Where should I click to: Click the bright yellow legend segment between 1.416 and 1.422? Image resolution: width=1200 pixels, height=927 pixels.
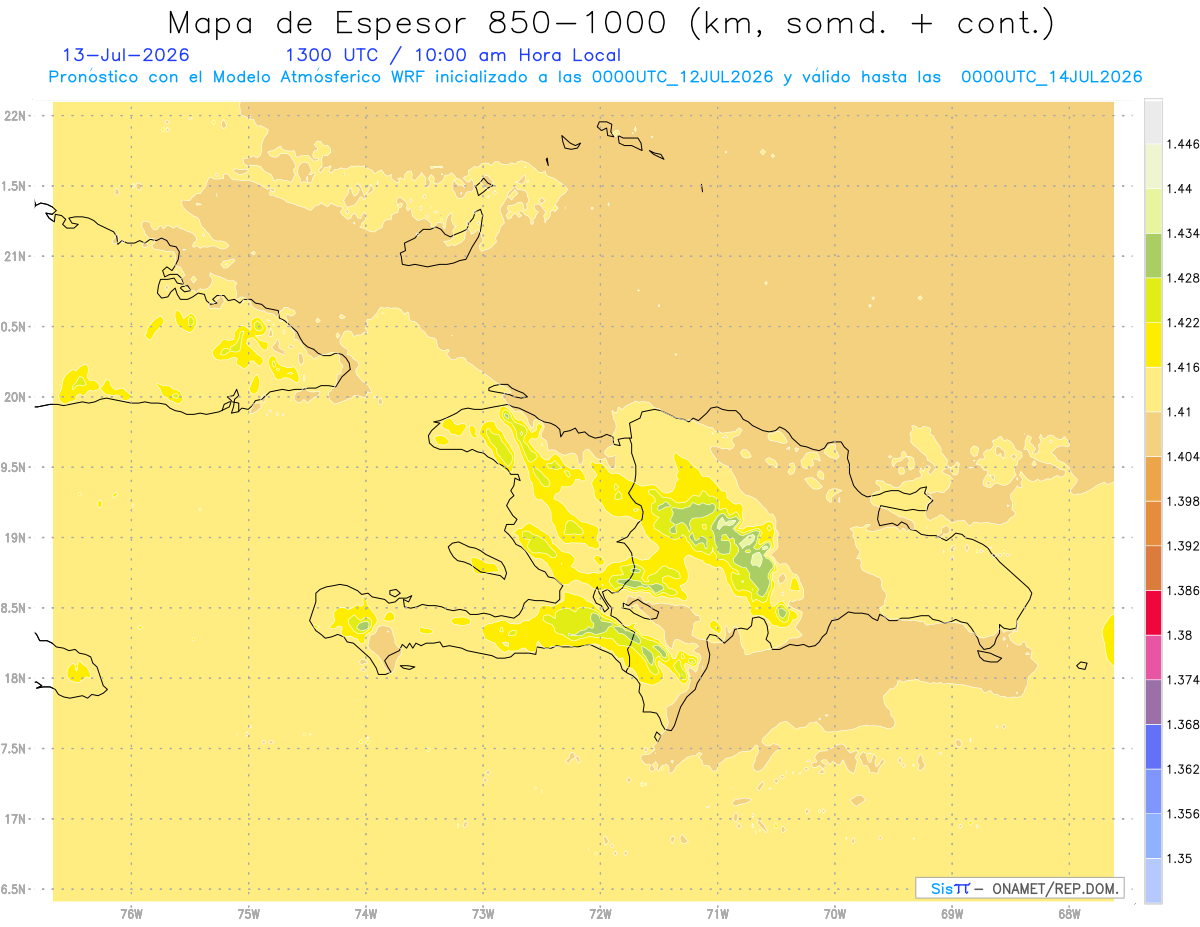(x=1153, y=345)
